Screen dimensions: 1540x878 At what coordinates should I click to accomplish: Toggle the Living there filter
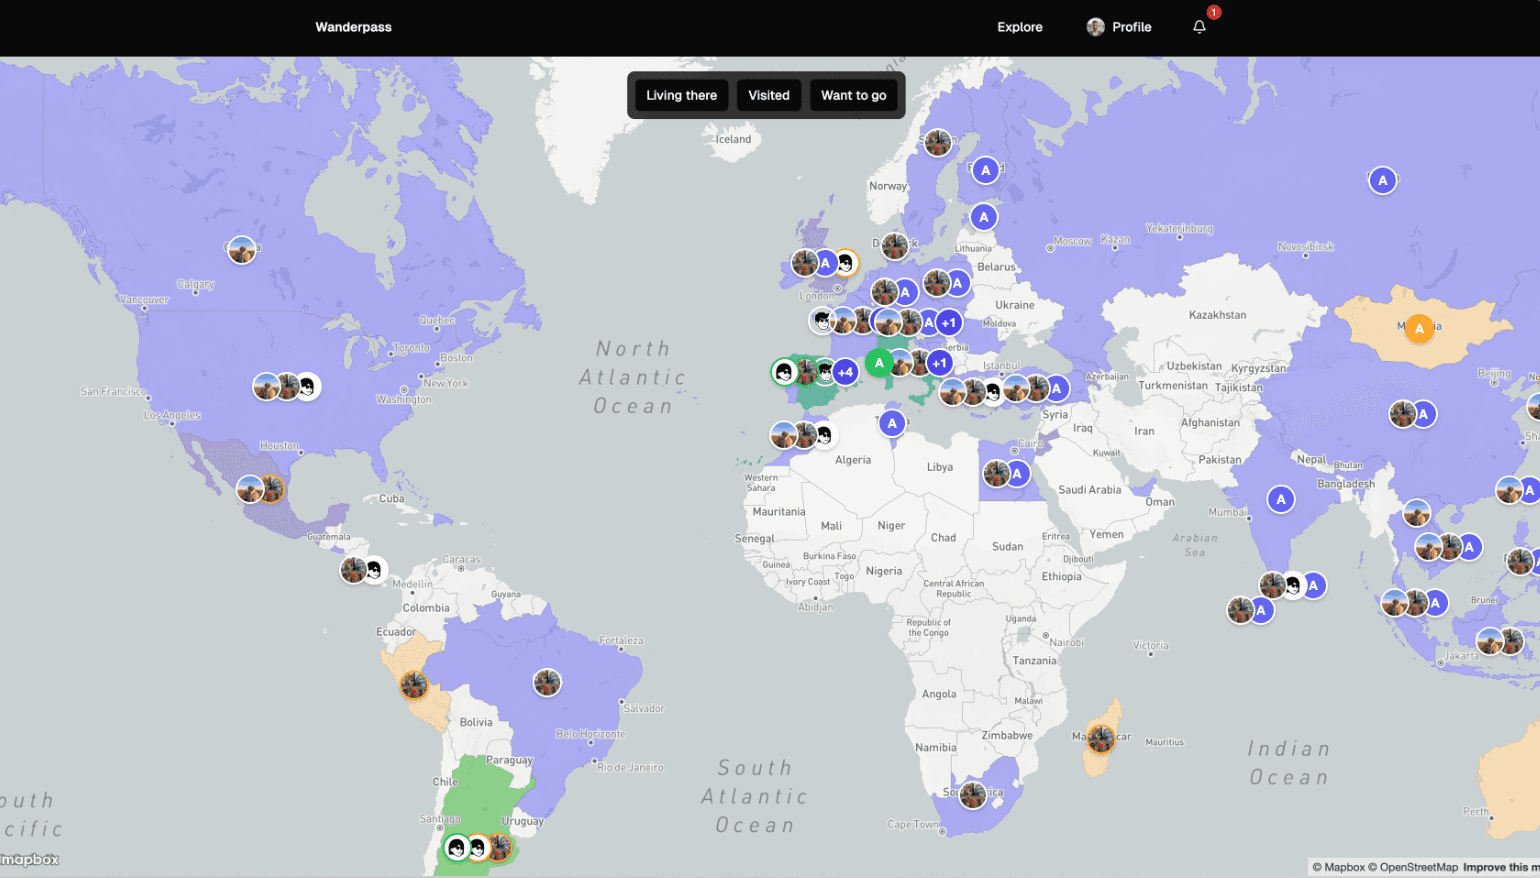pos(681,95)
